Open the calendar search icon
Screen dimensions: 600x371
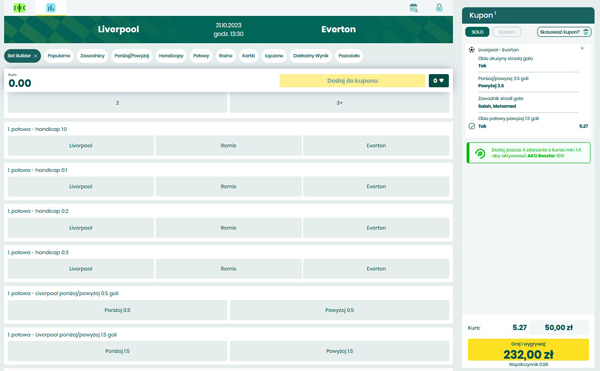coord(413,8)
